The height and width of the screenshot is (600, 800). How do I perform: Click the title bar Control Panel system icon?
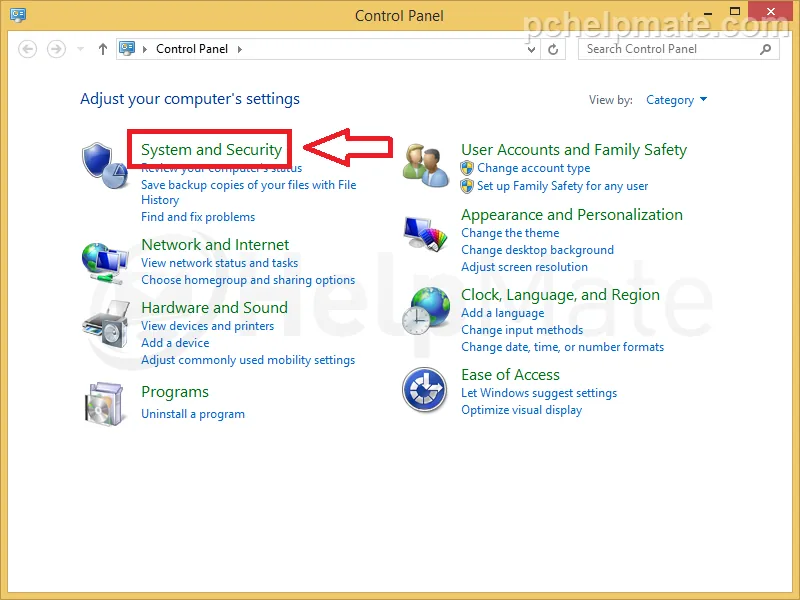pyautogui.click(x=18, y=15)
